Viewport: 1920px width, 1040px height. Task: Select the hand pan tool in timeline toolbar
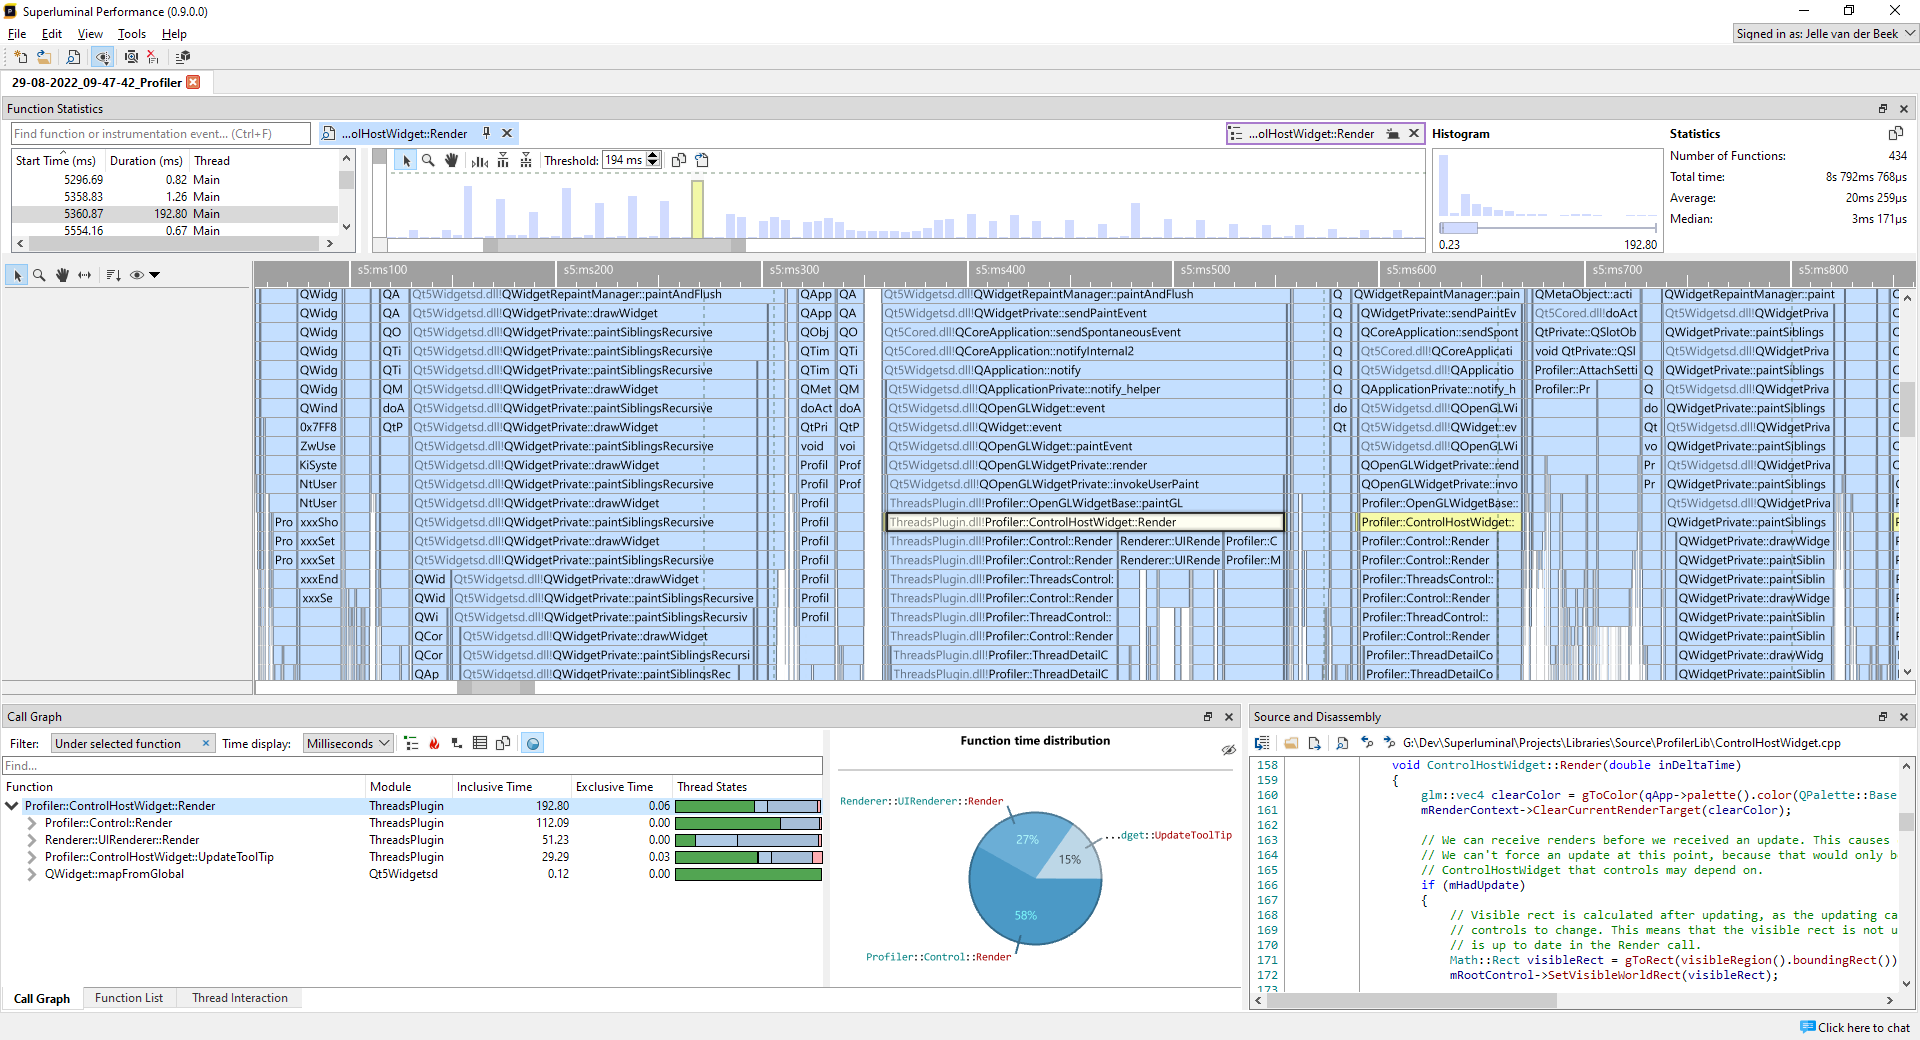coord(62,275)
